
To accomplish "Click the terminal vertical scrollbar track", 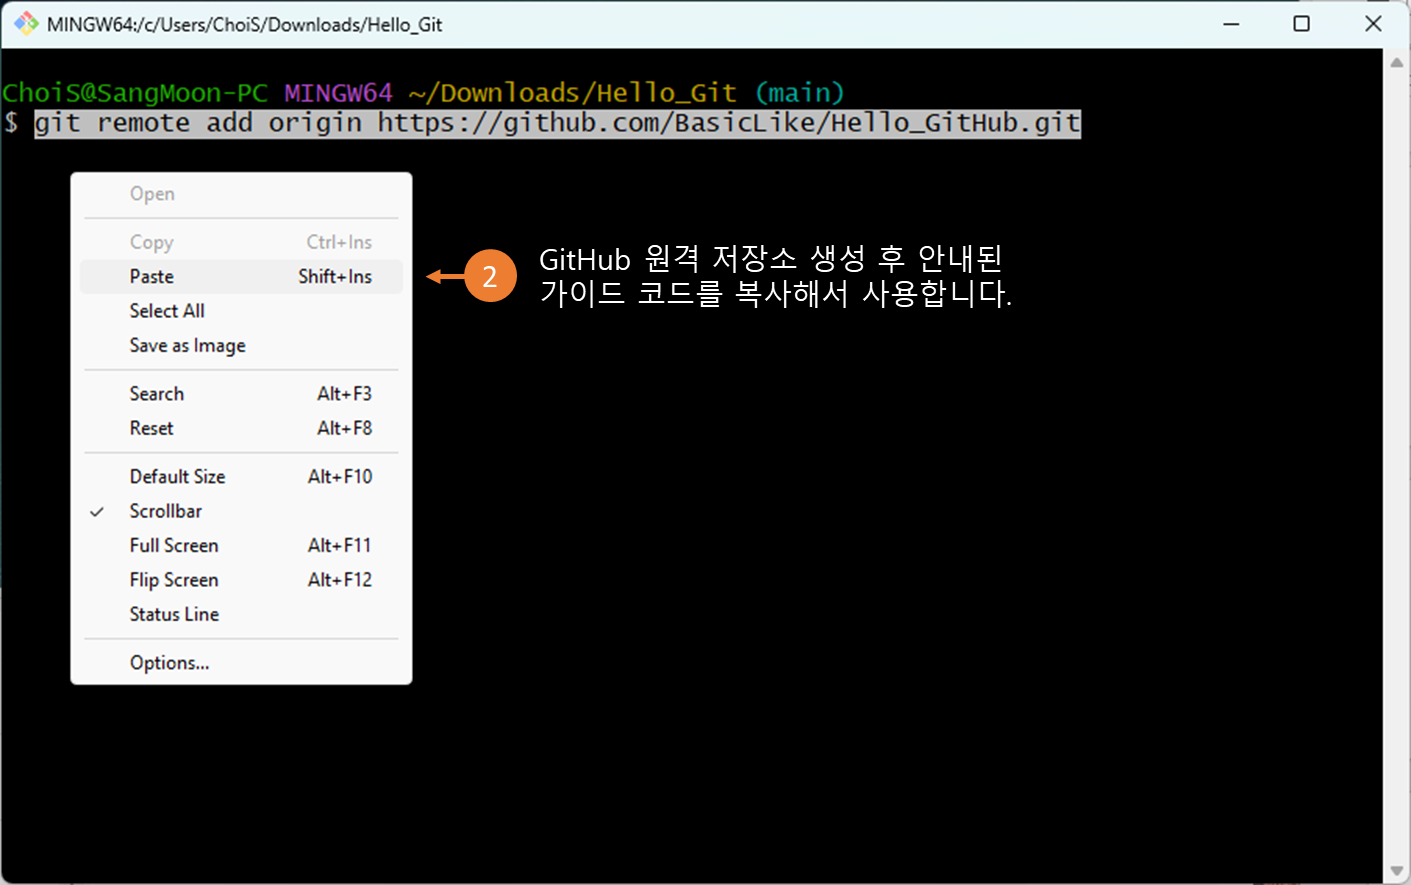I will tap(1397, 466).
